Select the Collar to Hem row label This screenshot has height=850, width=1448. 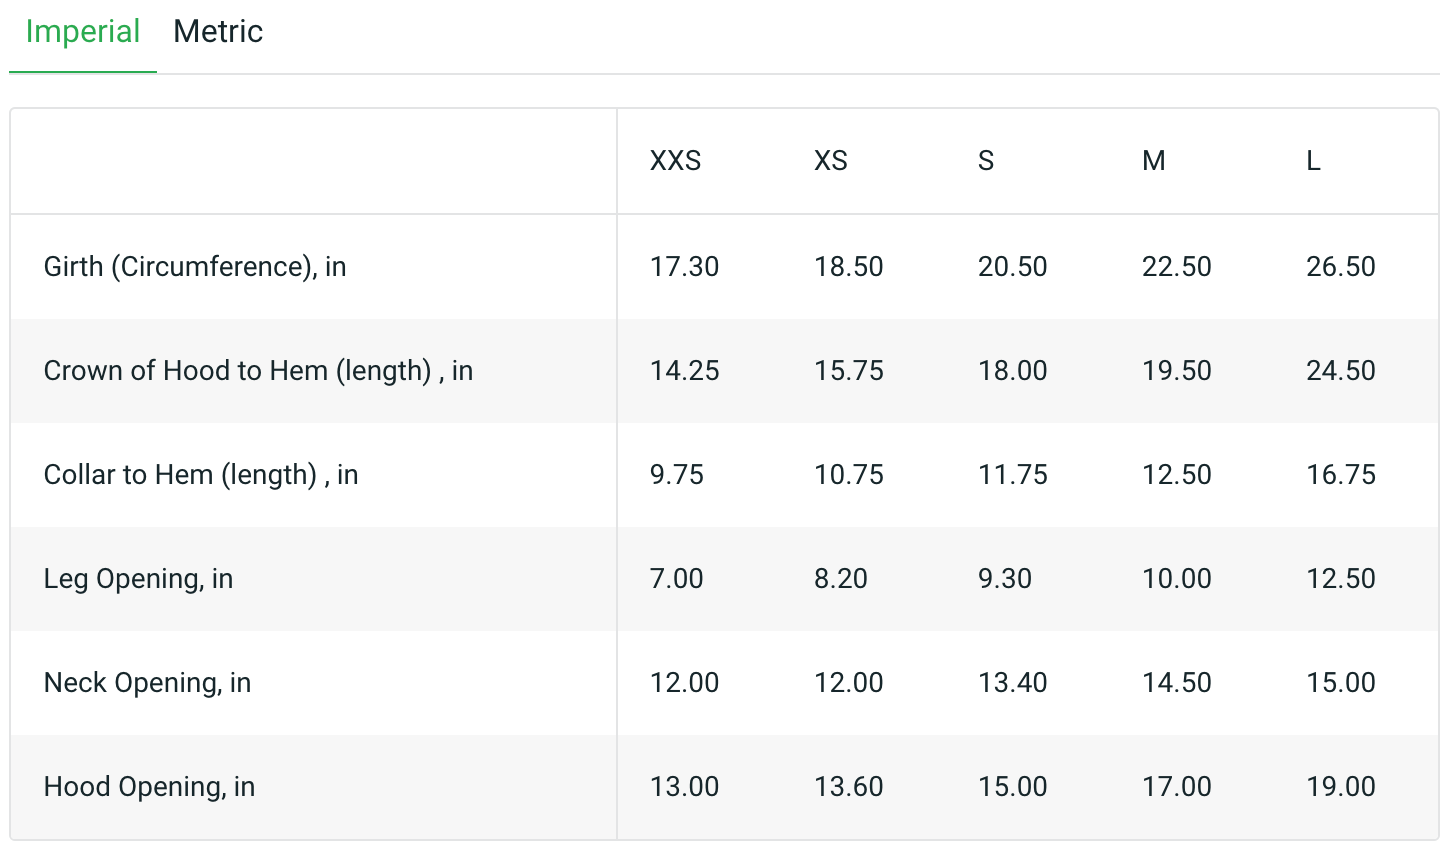tap(201, 475)
